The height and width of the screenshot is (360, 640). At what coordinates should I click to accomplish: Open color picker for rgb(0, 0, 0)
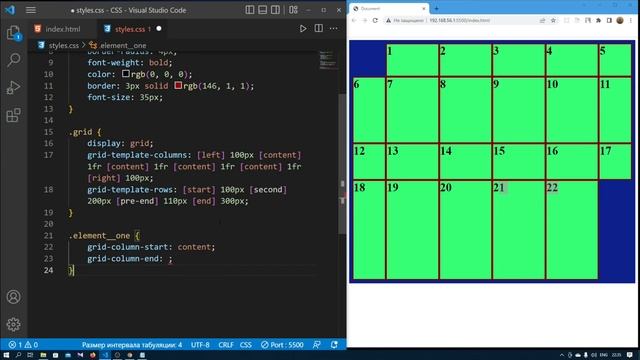pos(126,74)
